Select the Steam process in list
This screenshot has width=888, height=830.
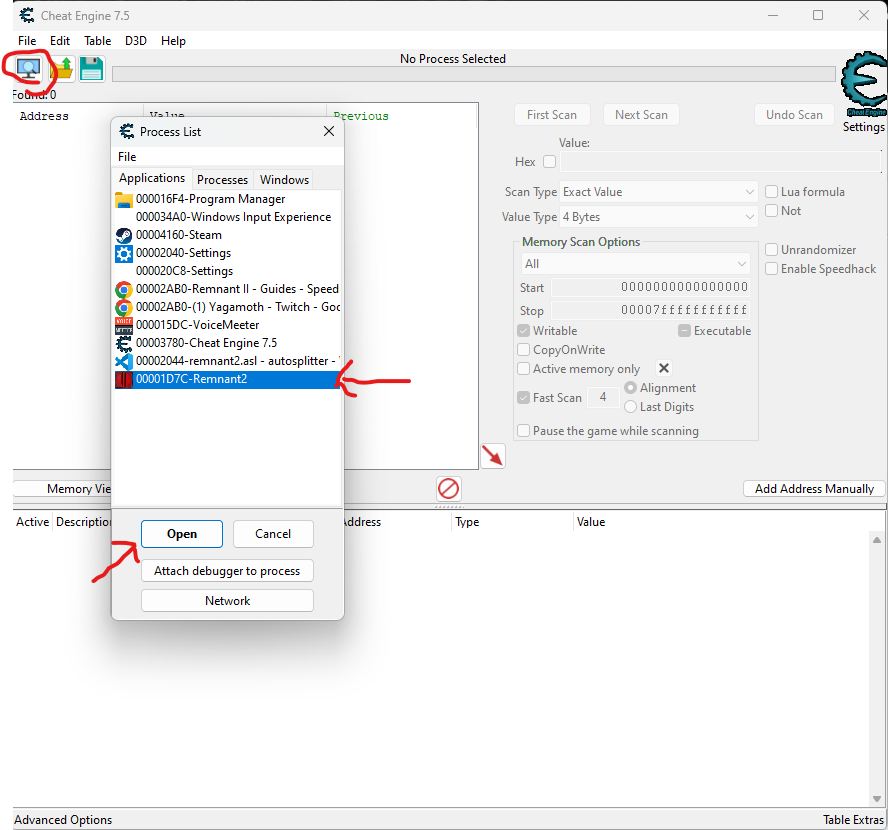click(x=227, y=235)
